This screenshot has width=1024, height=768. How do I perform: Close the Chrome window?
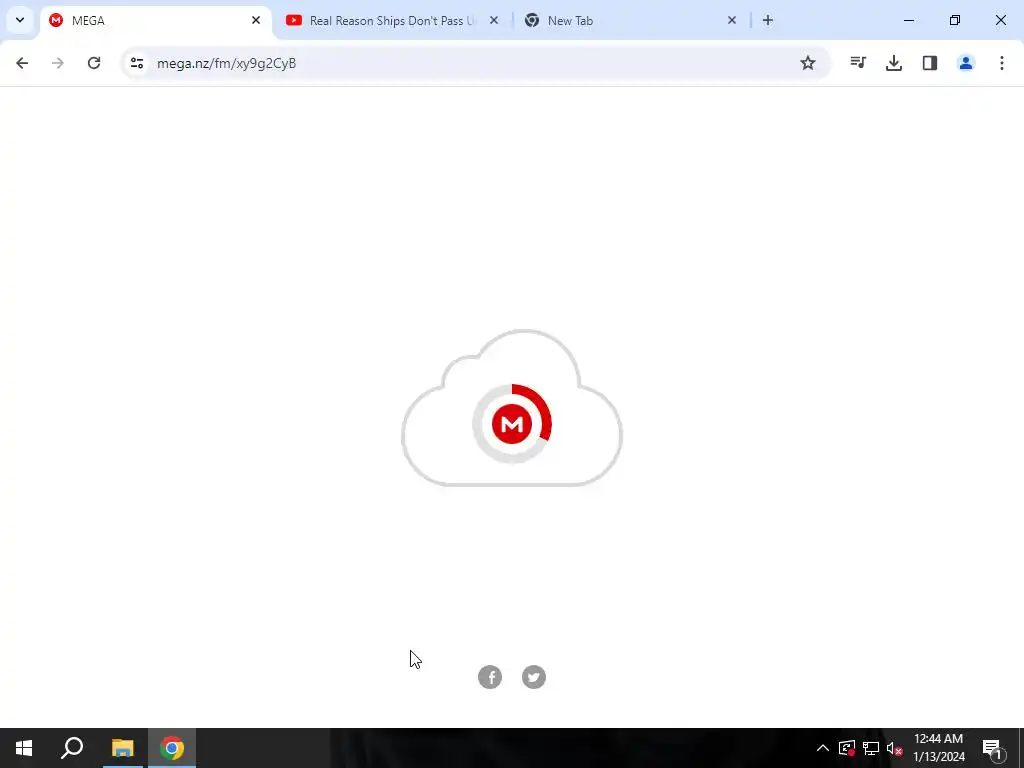[x=1000, y=20]
